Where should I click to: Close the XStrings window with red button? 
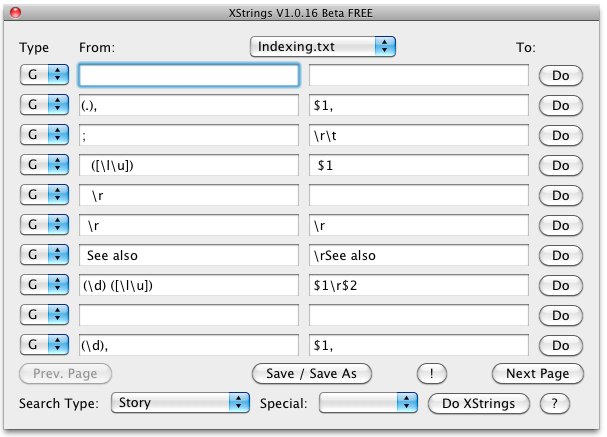[15, 13]
